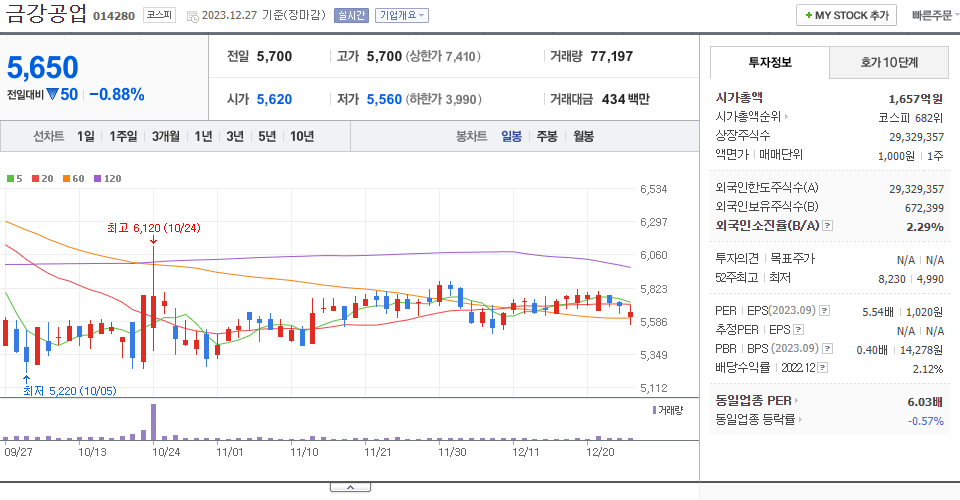The image size is (960, 500).
Task: Click the 최저 5,220 (10/05) chart marker
Action: pos(69,391)
